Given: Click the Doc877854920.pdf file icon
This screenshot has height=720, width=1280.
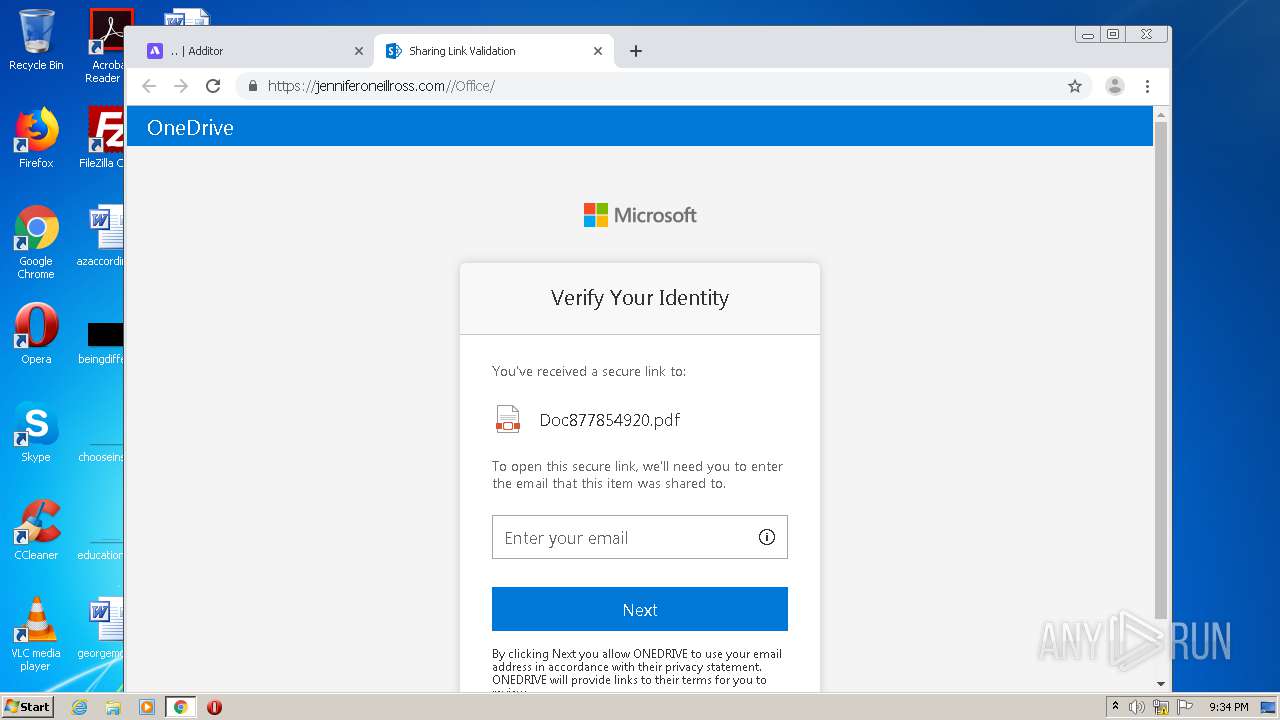Looking at the screenshot, I should pyautogui.click(x=508, y=419).
